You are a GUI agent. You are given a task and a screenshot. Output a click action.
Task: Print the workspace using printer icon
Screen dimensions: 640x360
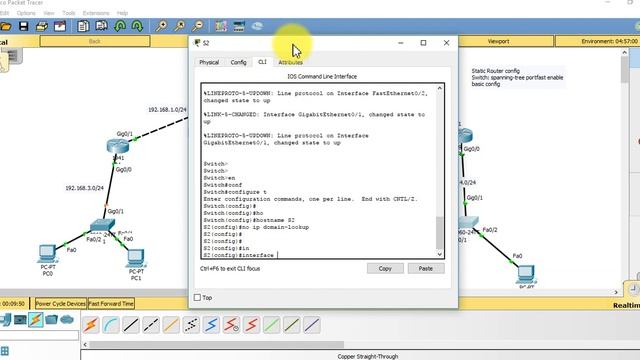point(42,27)
